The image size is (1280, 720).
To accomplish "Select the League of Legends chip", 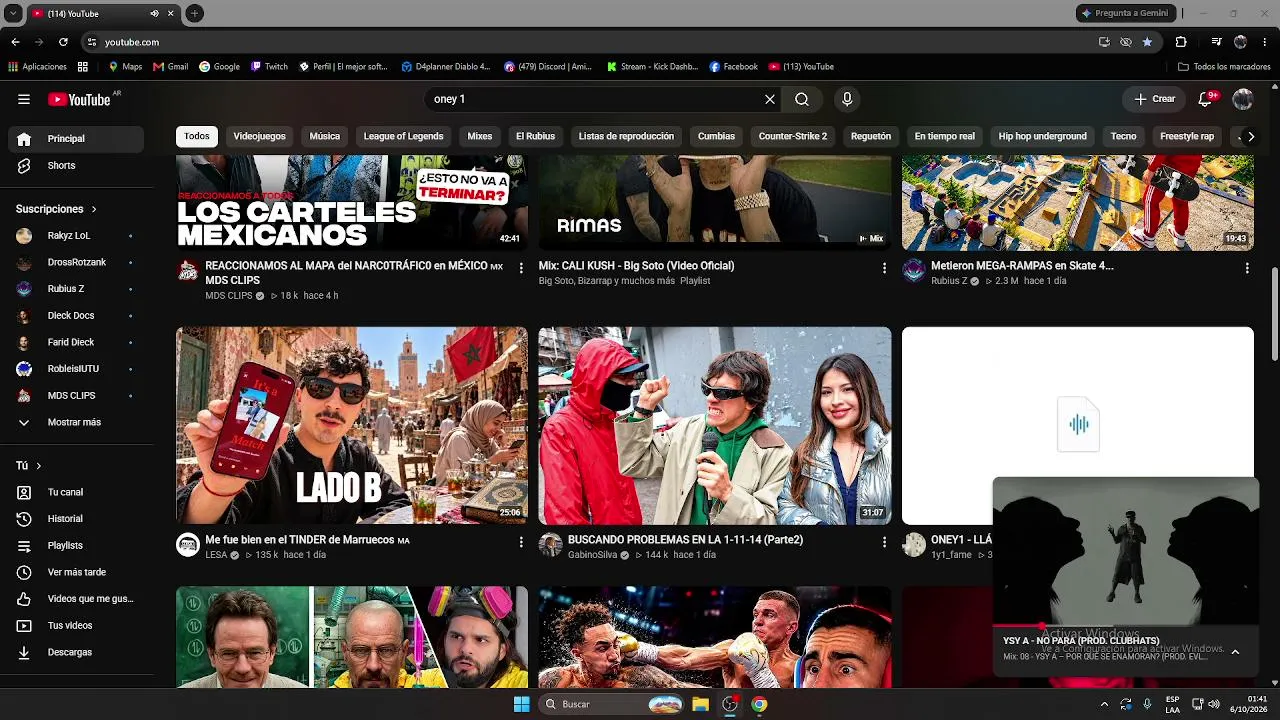I will (403, 136).
